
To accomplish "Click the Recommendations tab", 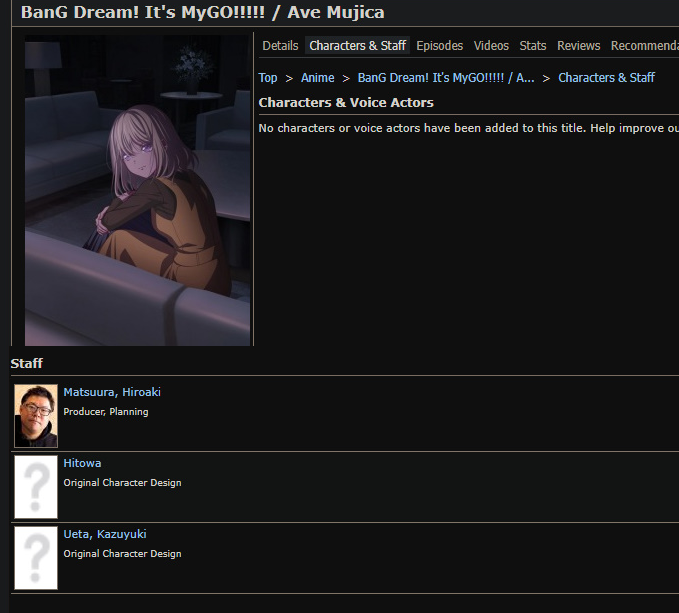I will [x=644, y=45].
